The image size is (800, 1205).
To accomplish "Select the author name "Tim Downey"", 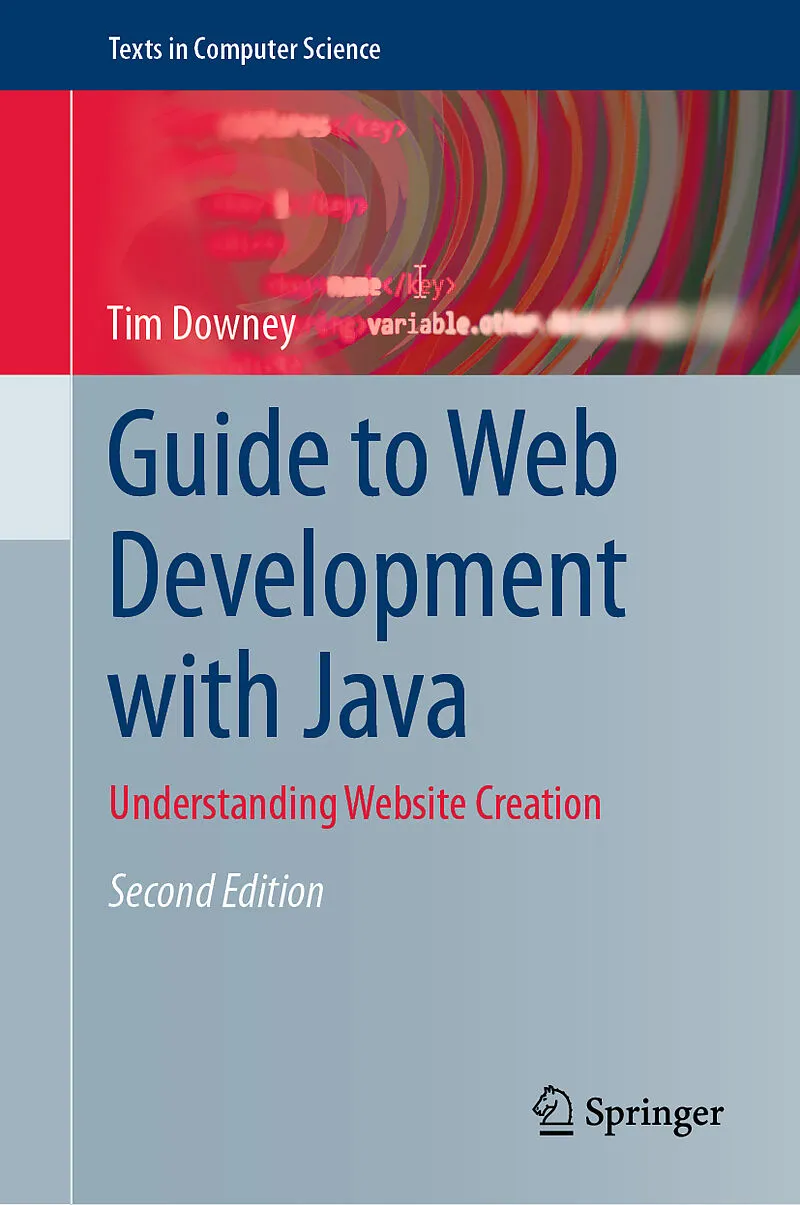I will 201,325.
